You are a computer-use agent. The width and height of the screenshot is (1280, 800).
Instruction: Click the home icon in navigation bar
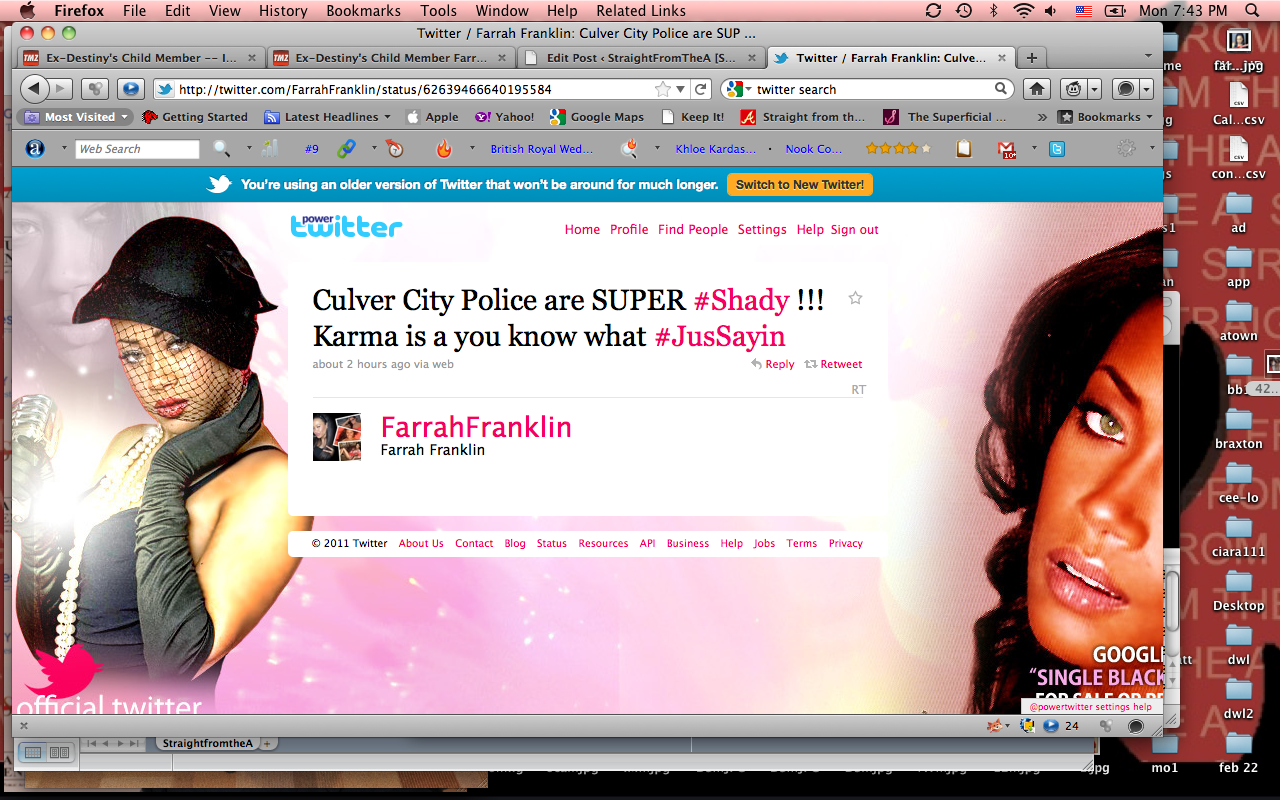pyautogui.click(x=1038, y=89)
